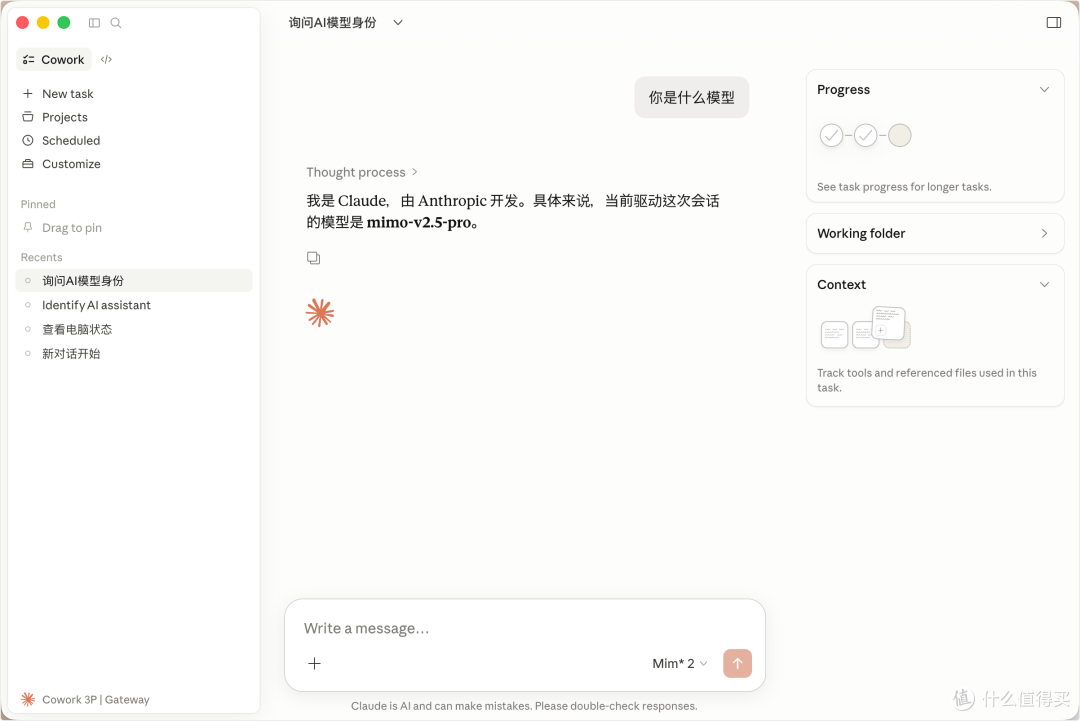The image size is (1080, 721).
Task: Toggle the left sidebar panel icon
Action: (x=94, y=23)
